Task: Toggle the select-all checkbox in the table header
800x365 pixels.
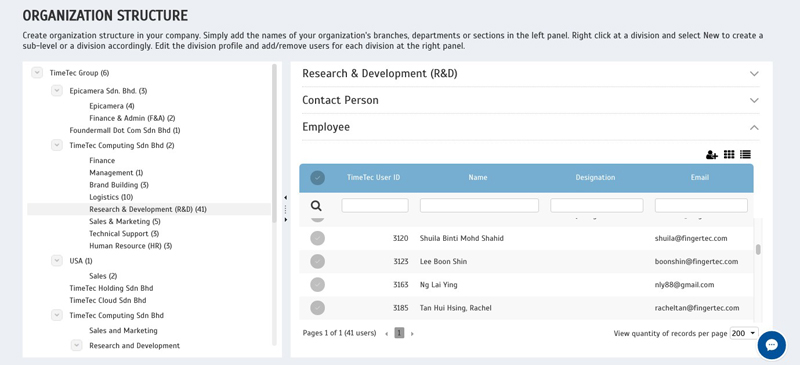Action: (317, 178)
